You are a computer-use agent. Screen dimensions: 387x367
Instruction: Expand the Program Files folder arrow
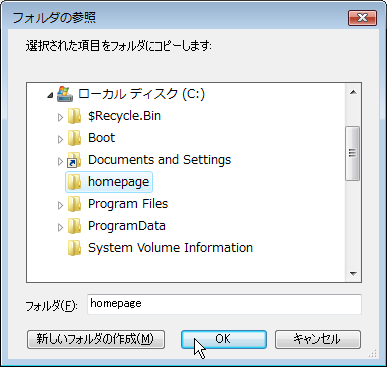(x=60, y=205)
